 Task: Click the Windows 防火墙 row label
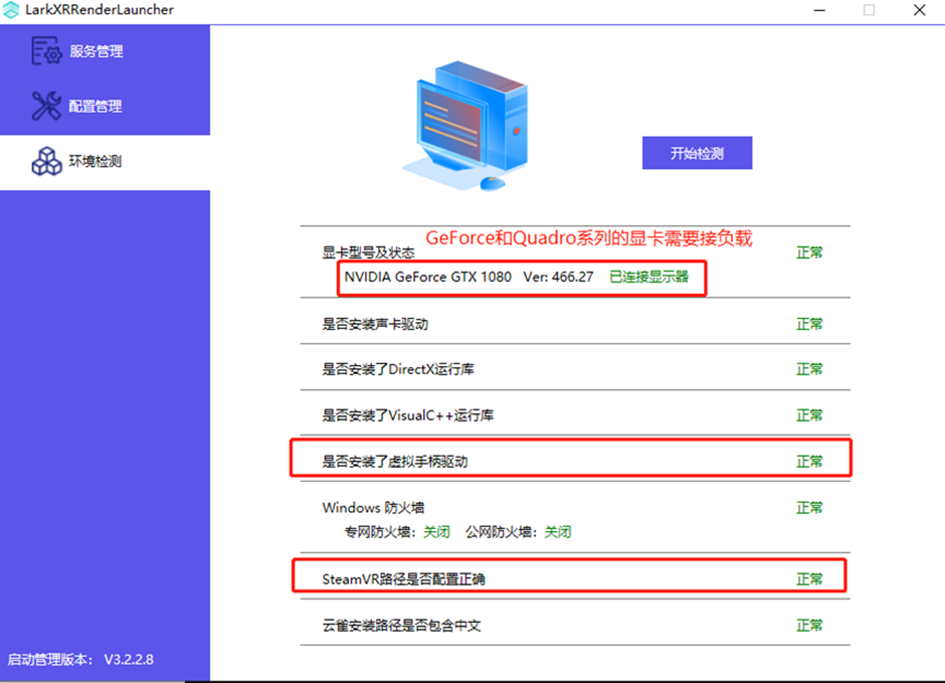[373, 508]
